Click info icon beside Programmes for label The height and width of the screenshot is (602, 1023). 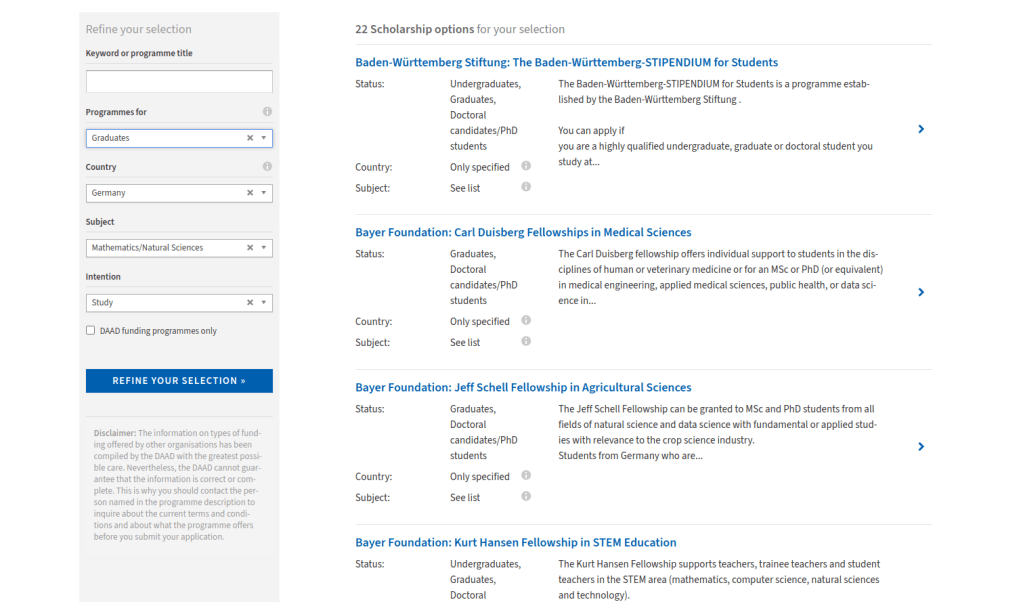click(x=267, y=112)
